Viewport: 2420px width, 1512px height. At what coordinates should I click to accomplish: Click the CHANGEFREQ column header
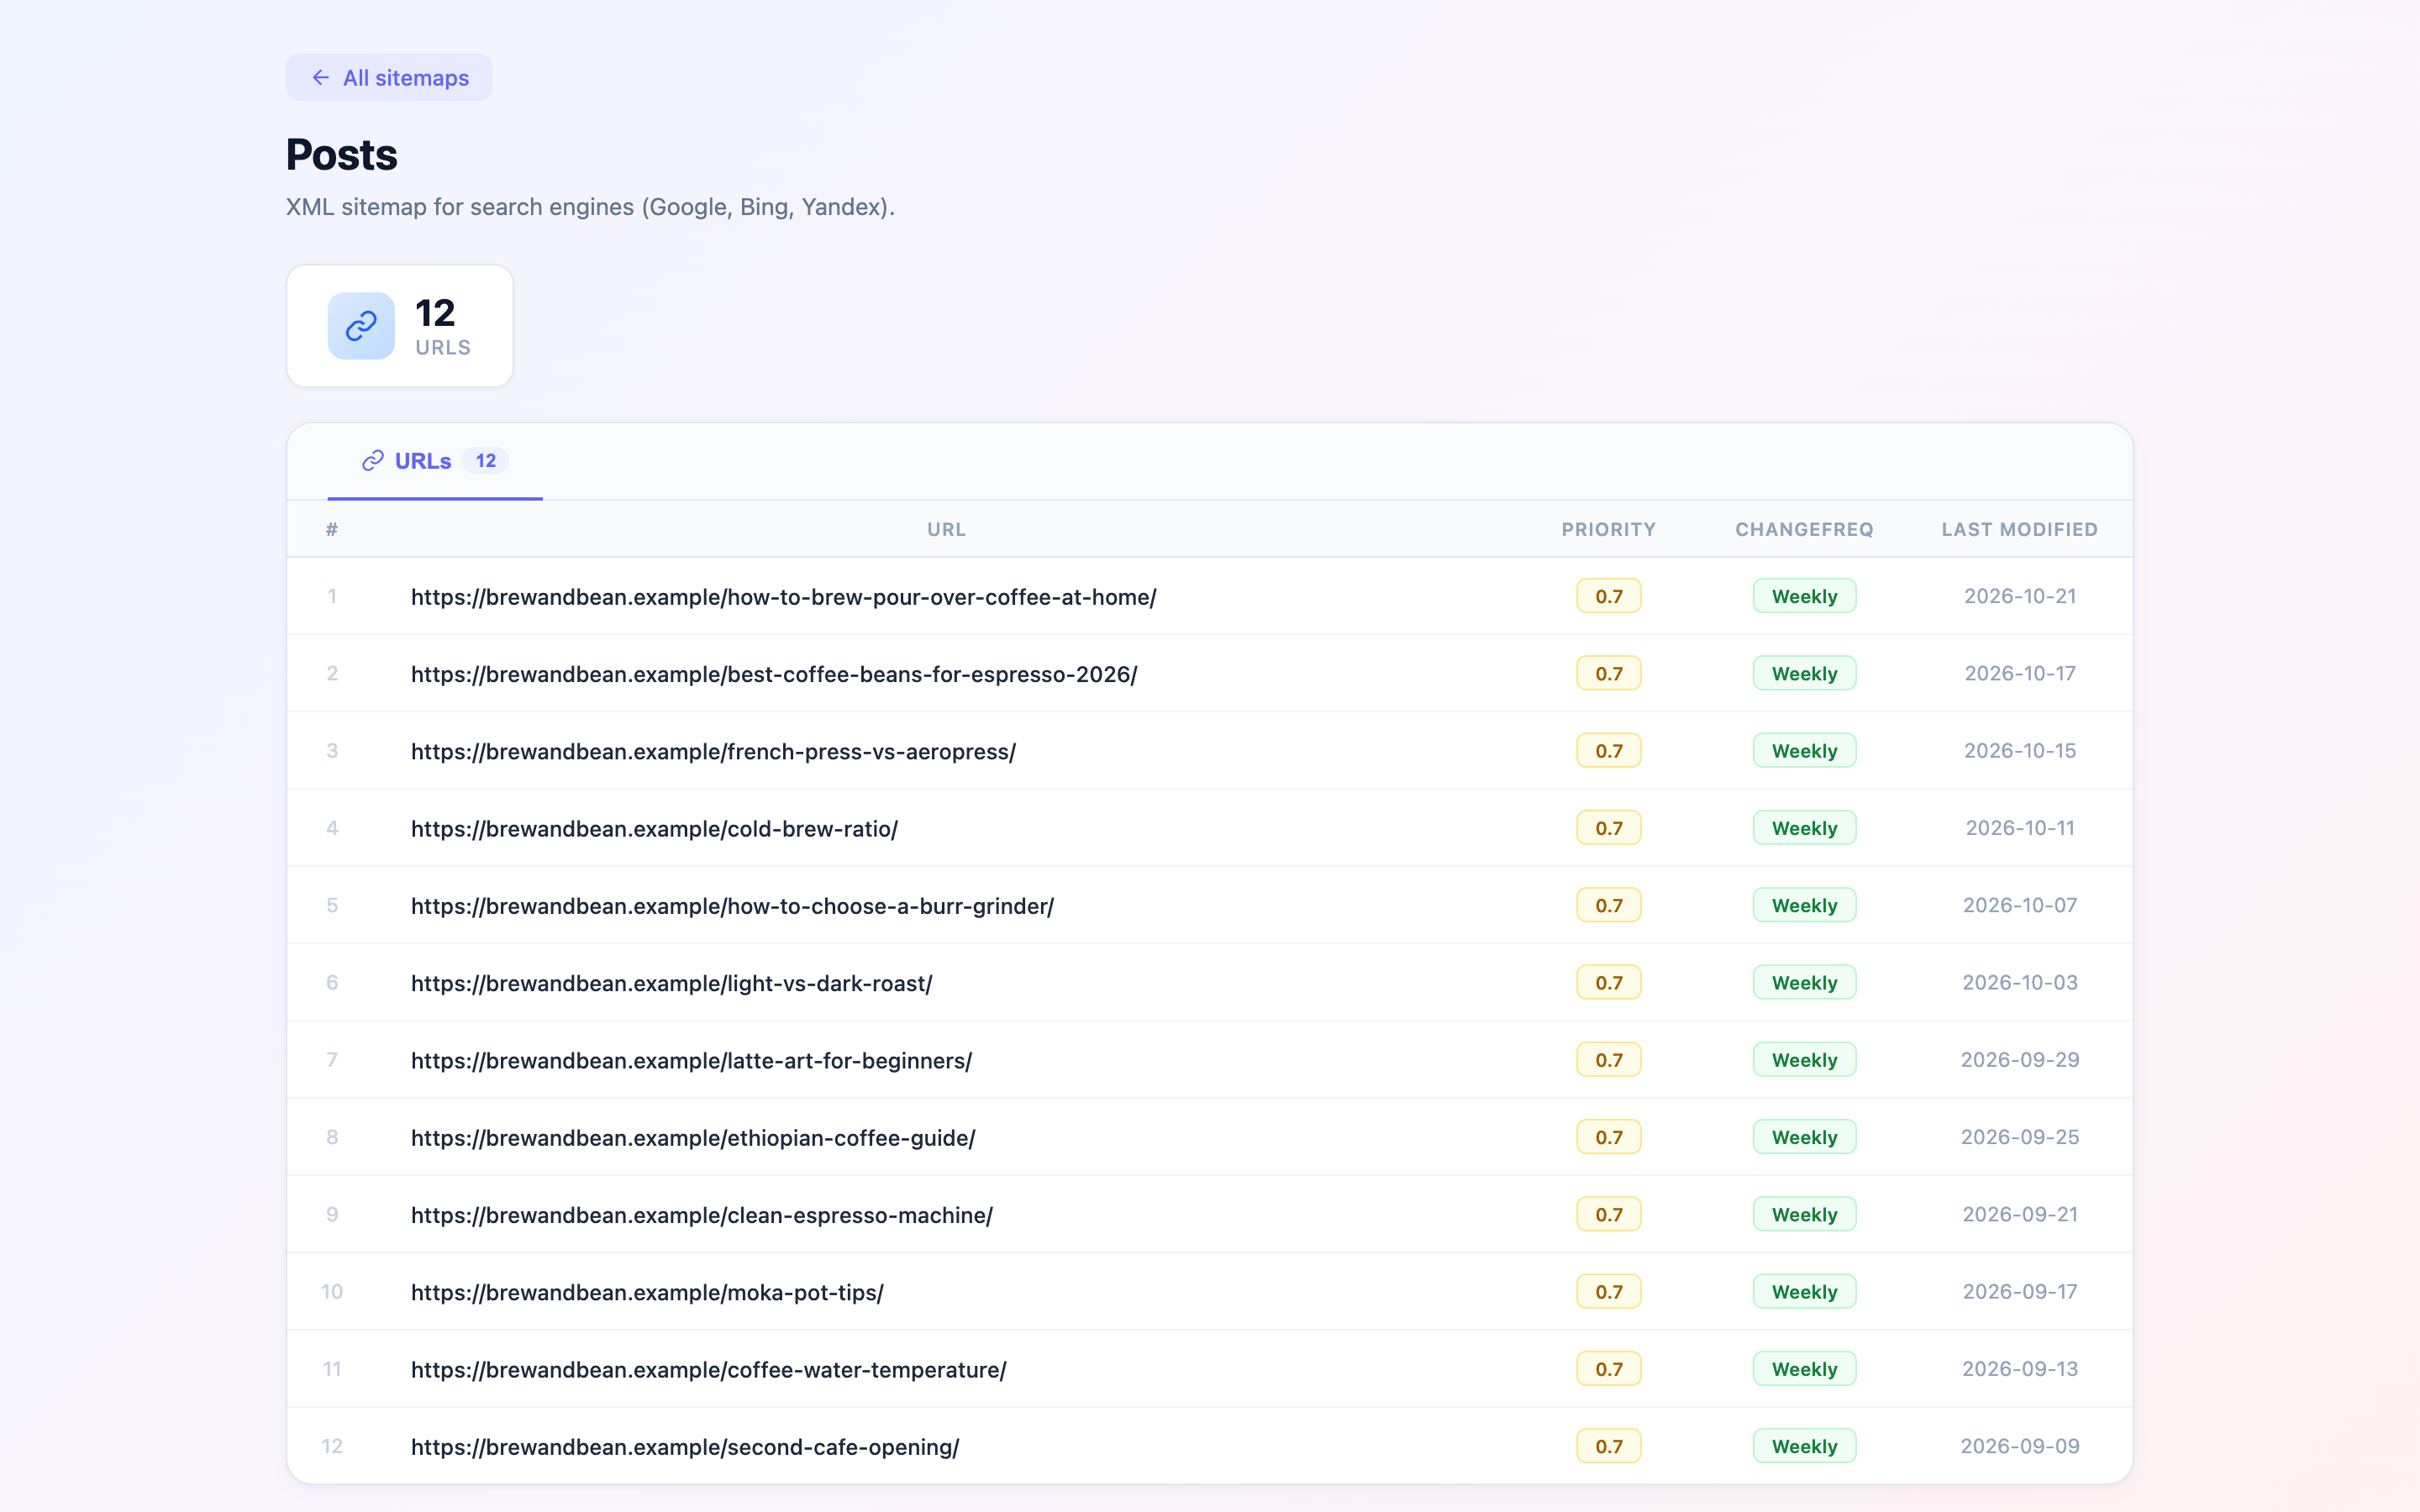[1804, 530]
